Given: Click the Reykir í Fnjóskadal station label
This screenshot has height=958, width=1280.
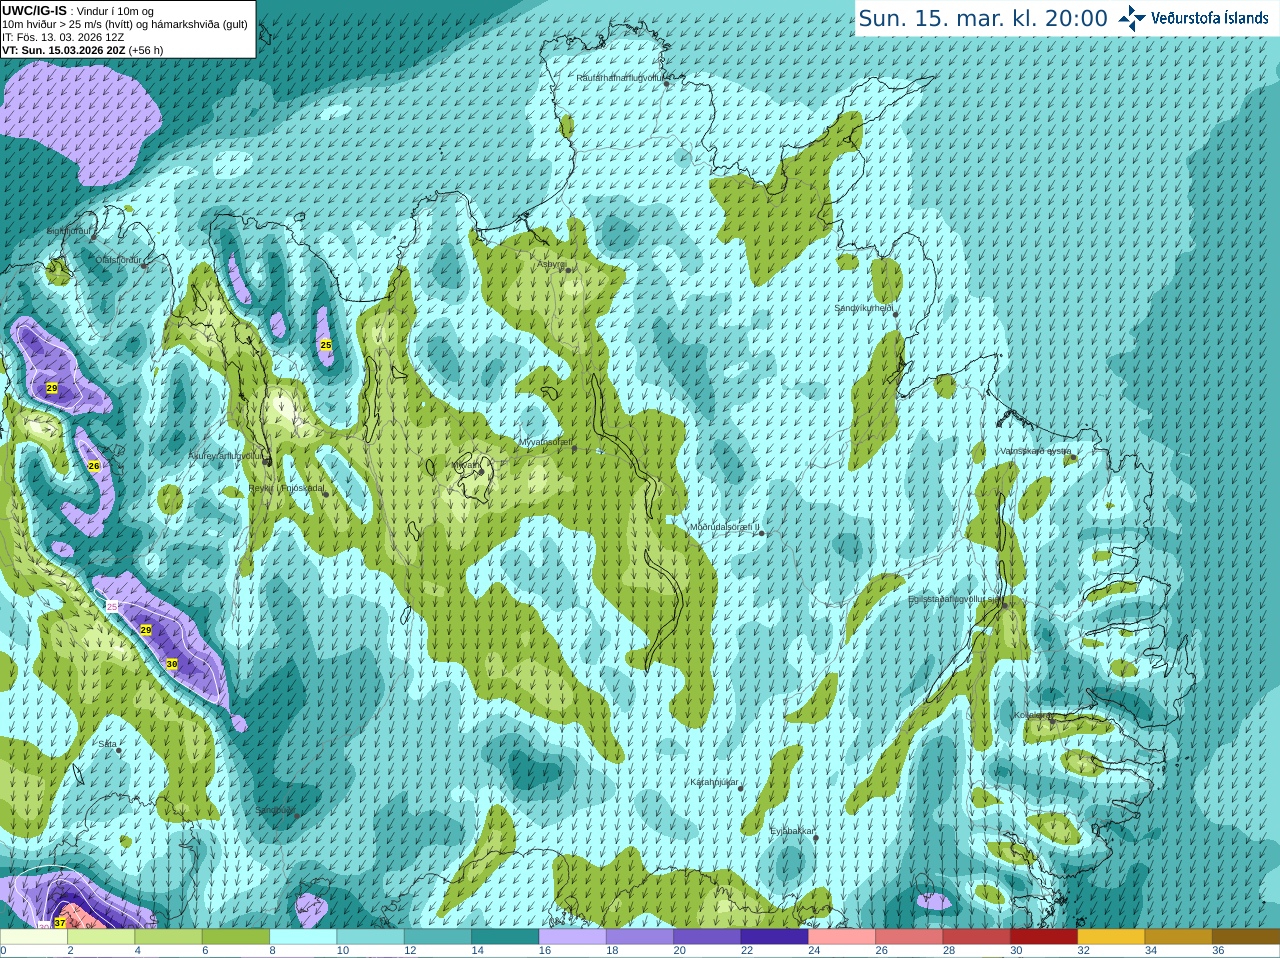Looking at the screenshot, I should tap(286, 489).
